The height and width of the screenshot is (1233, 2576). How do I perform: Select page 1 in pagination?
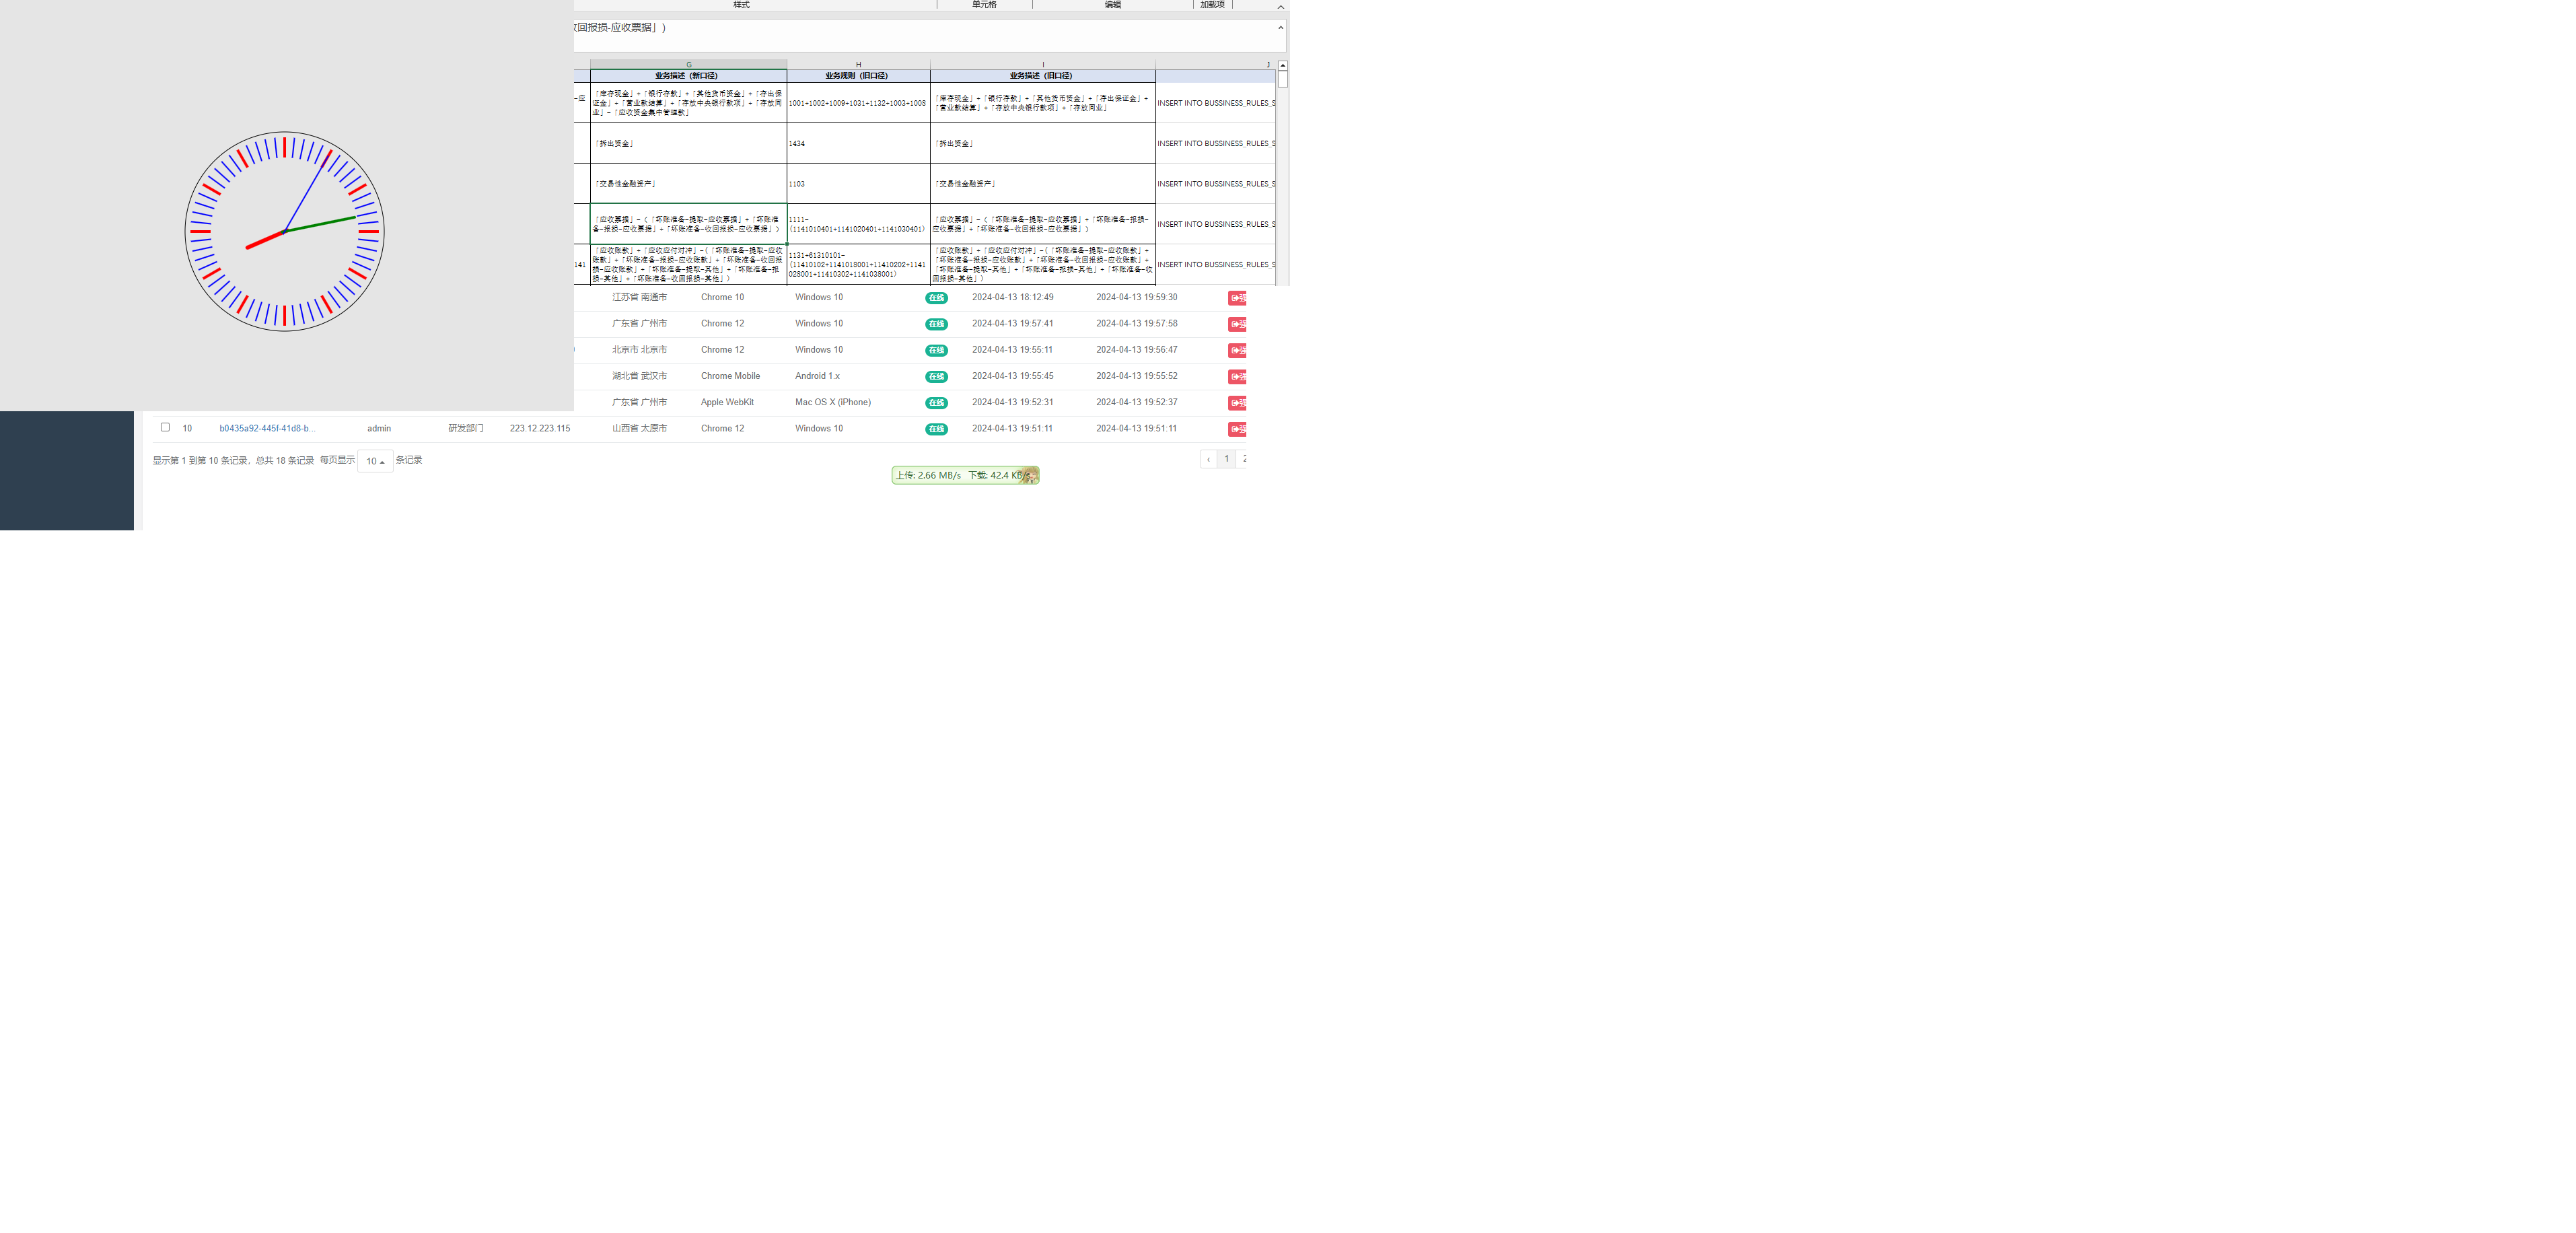(x=1227, y=459)
